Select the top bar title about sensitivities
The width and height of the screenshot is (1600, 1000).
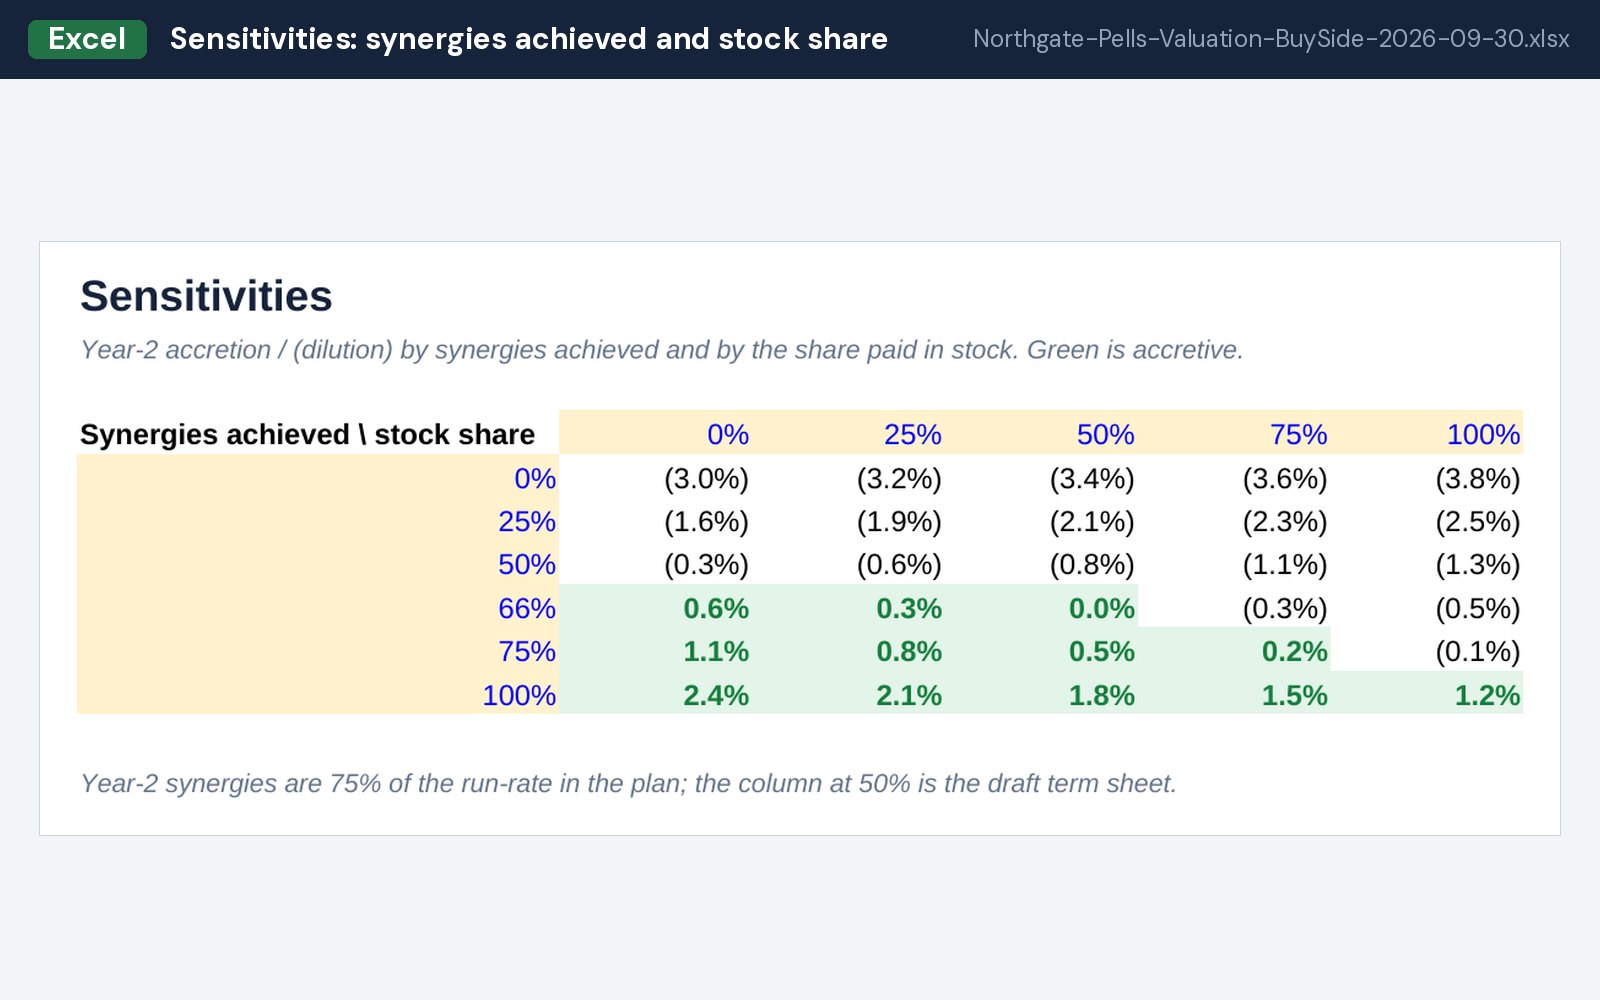click(x=529, y=39)
